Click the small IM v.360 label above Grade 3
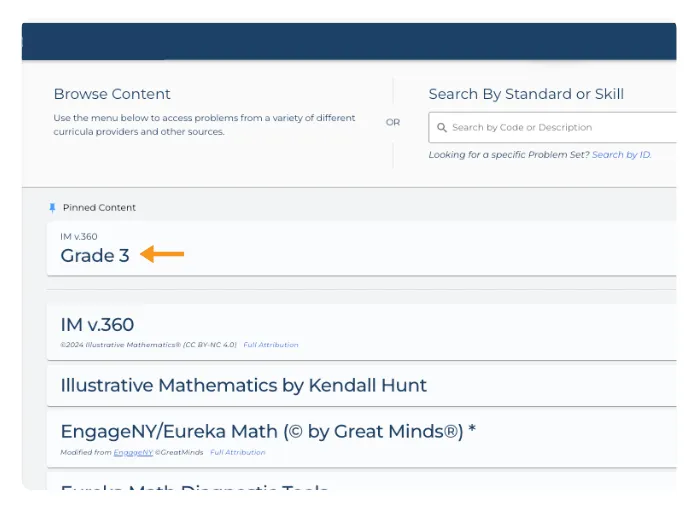The image size is (698, 508). click(x=79, y=236)
